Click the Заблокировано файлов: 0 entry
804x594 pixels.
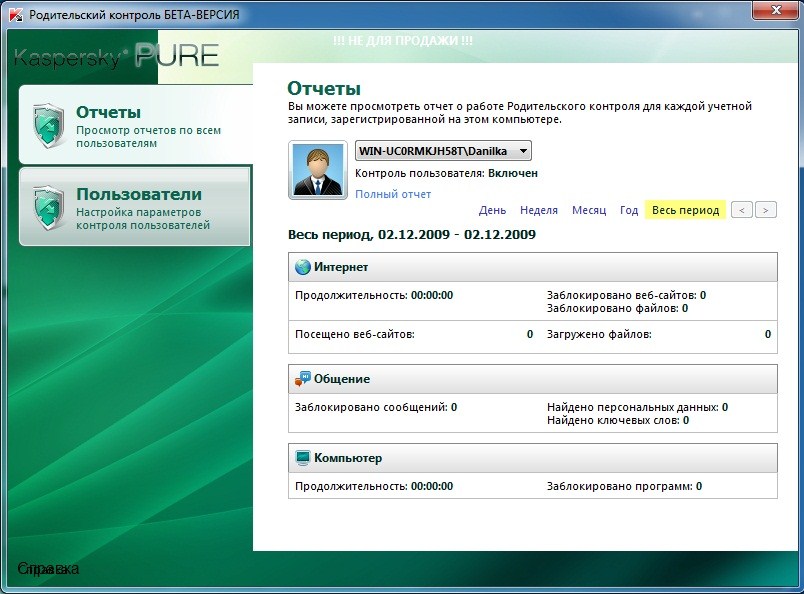[617, 308]
